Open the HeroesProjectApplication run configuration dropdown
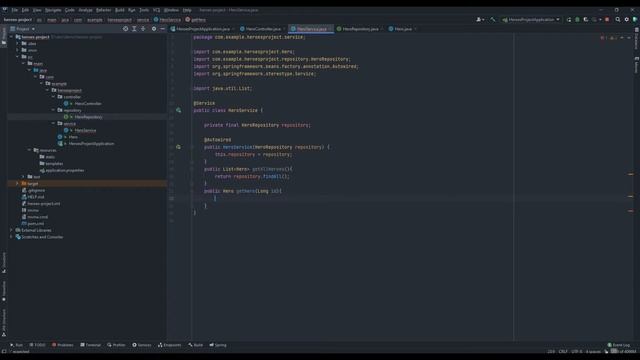This screenshot has height=360, width=640. 531,20
